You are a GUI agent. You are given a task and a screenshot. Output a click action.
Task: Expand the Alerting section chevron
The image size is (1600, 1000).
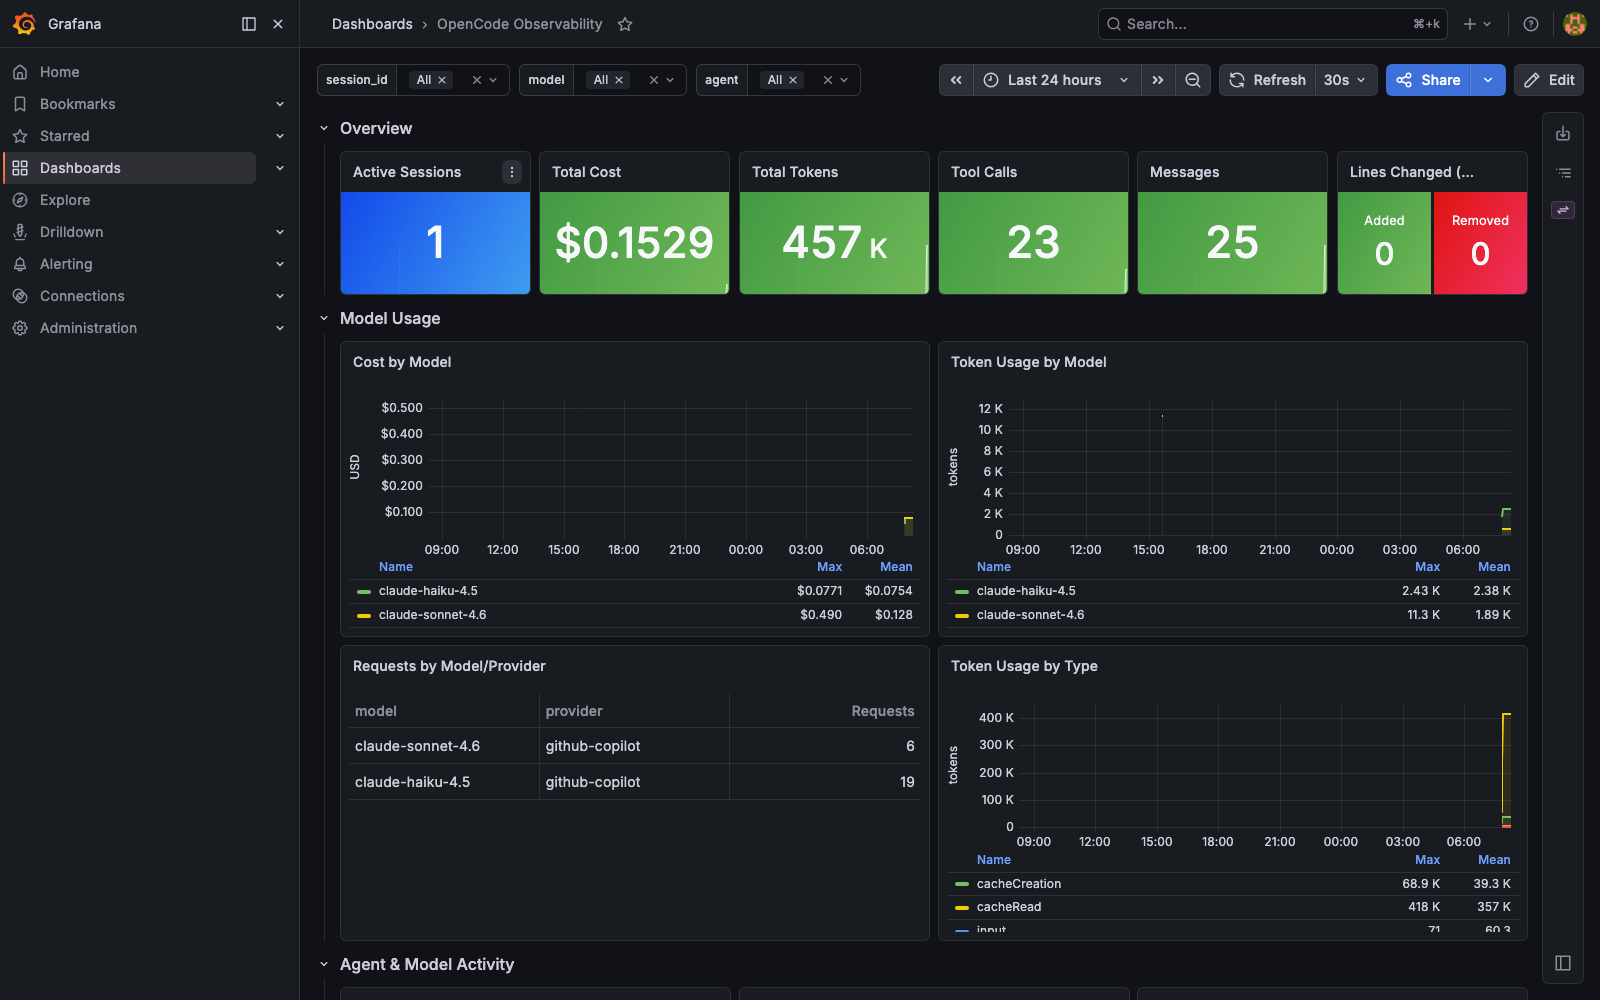pos(280,264)
